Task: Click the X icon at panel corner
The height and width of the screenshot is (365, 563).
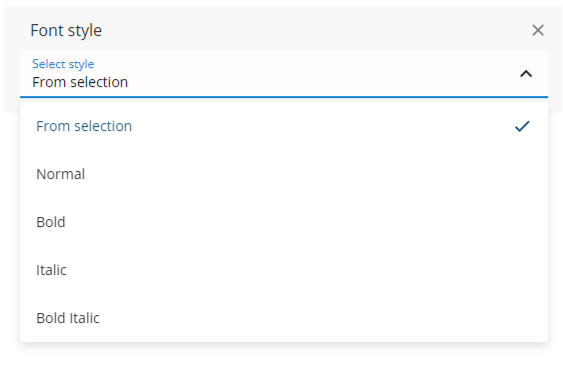Action: pos(538,30)
